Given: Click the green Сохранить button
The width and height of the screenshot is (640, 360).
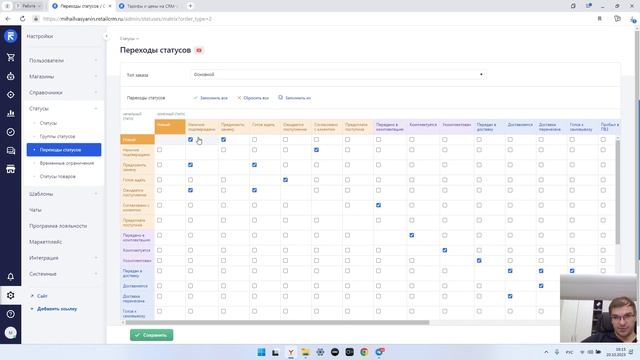Looking at the screenshot, I should click(151, 335).
